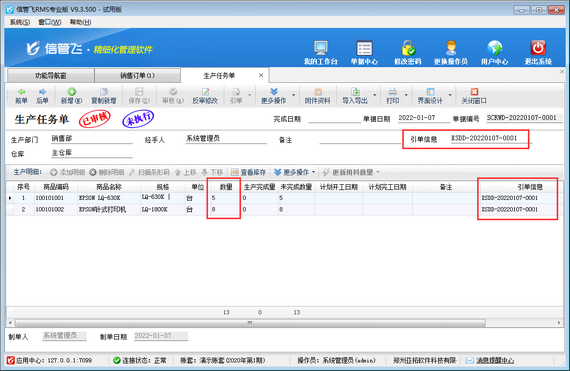Open 我的工作台 workbench icon
The width and height of the screenshot is (570, 371).
click(321, 48)
